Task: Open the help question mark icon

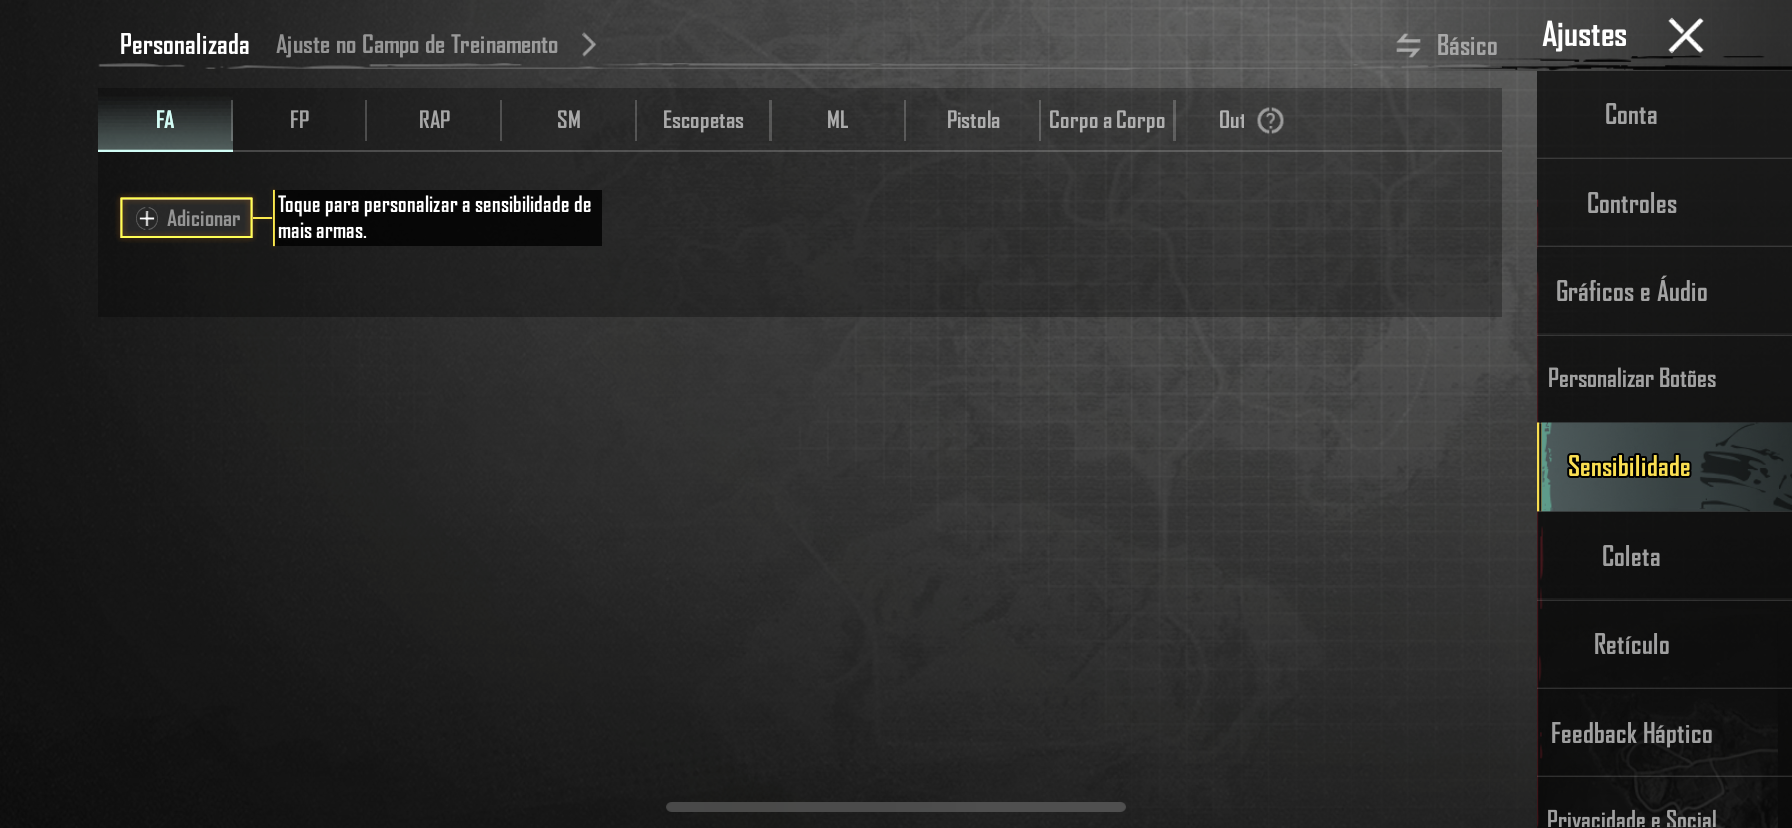Action: [1270, 121]
